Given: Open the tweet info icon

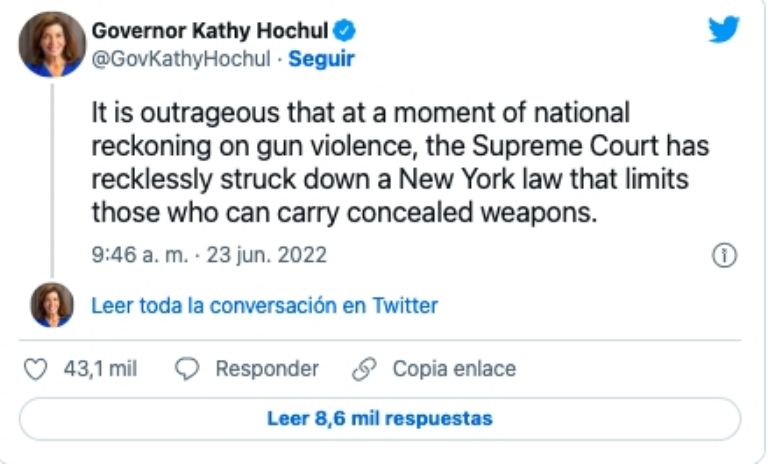Looking at the screenshot, I should [724, 256].
